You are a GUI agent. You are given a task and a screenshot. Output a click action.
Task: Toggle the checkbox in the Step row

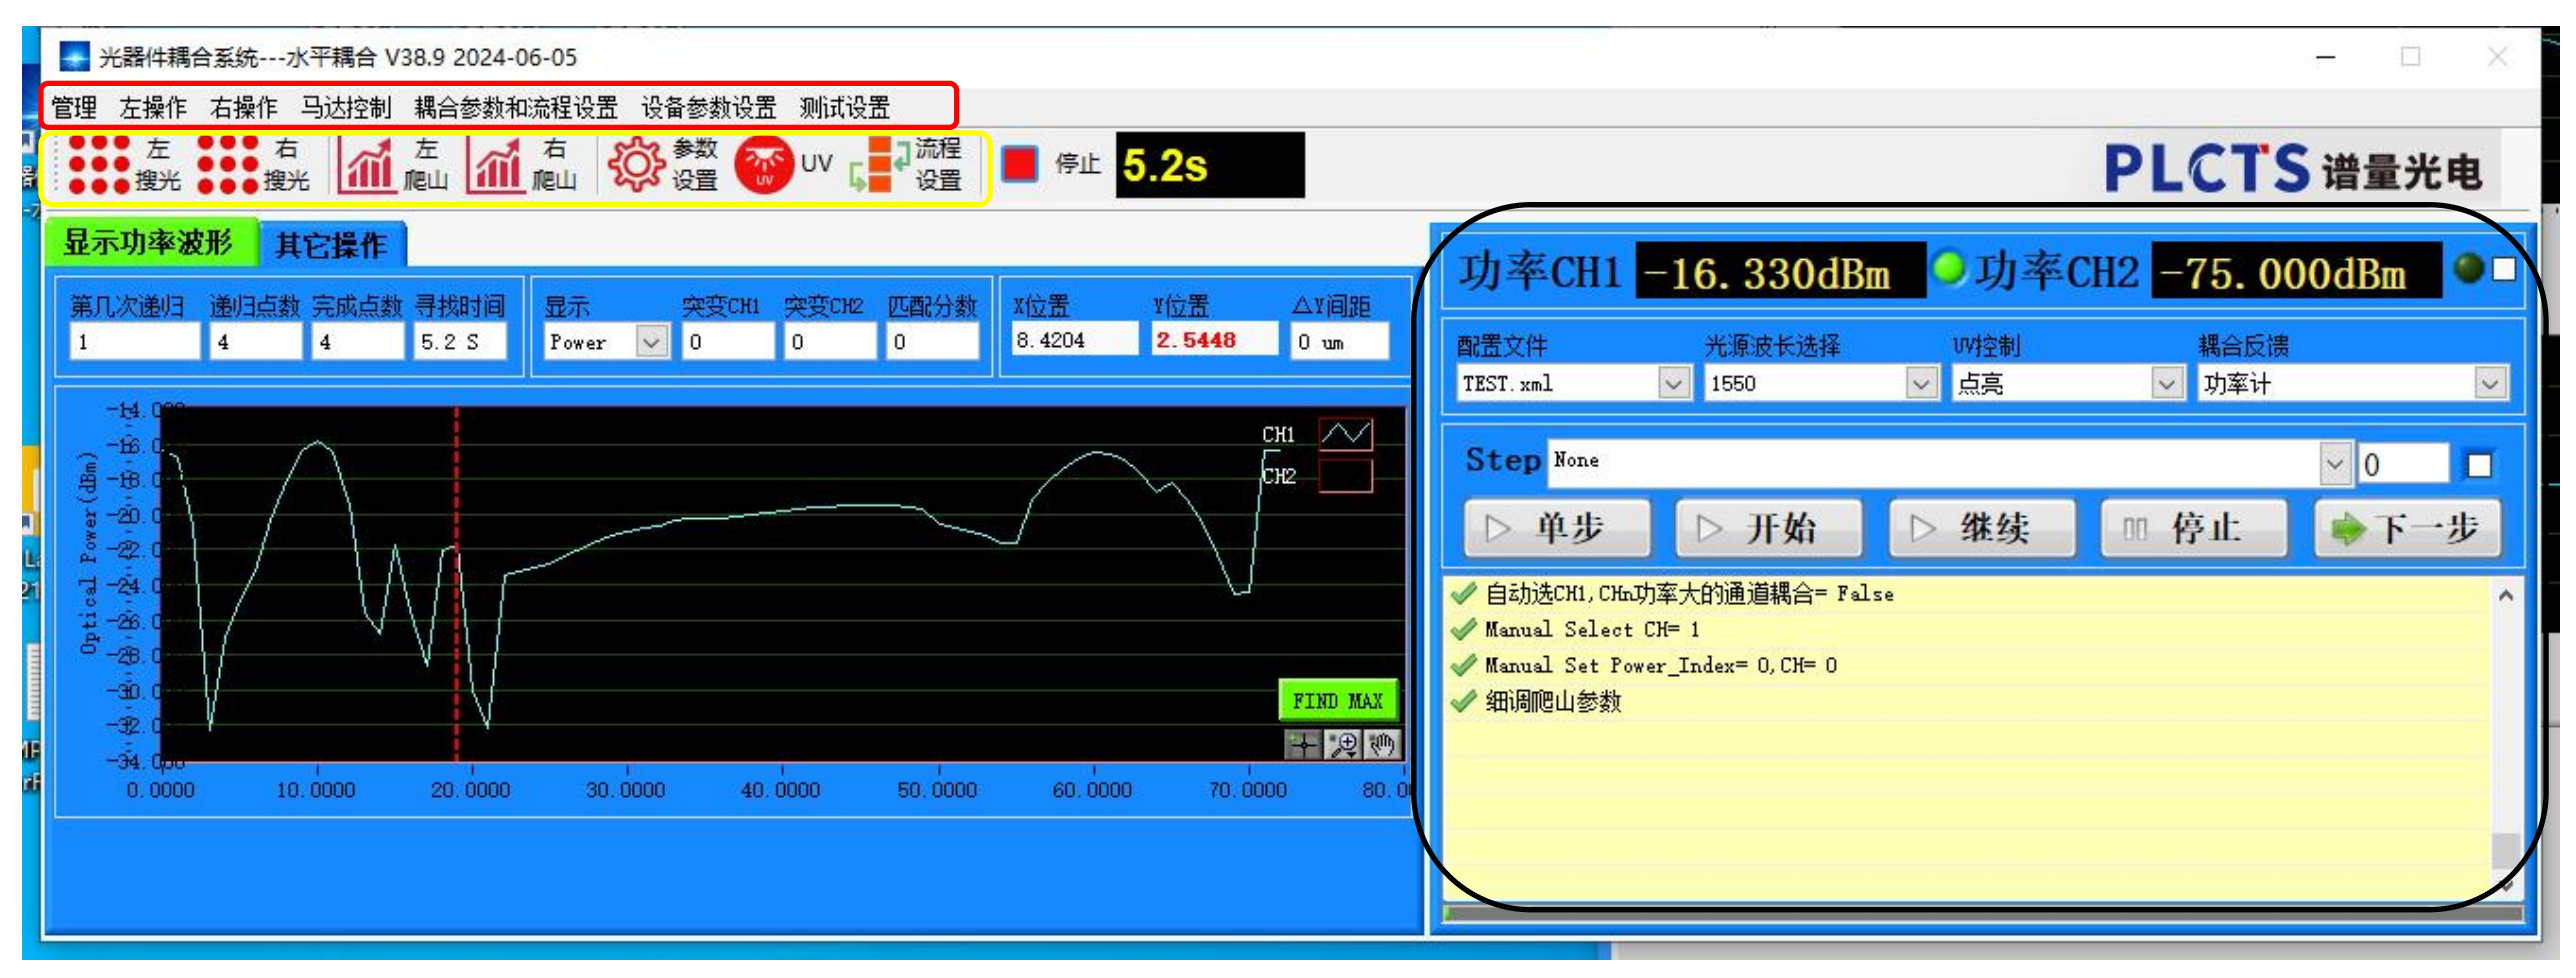point(2479,466)
